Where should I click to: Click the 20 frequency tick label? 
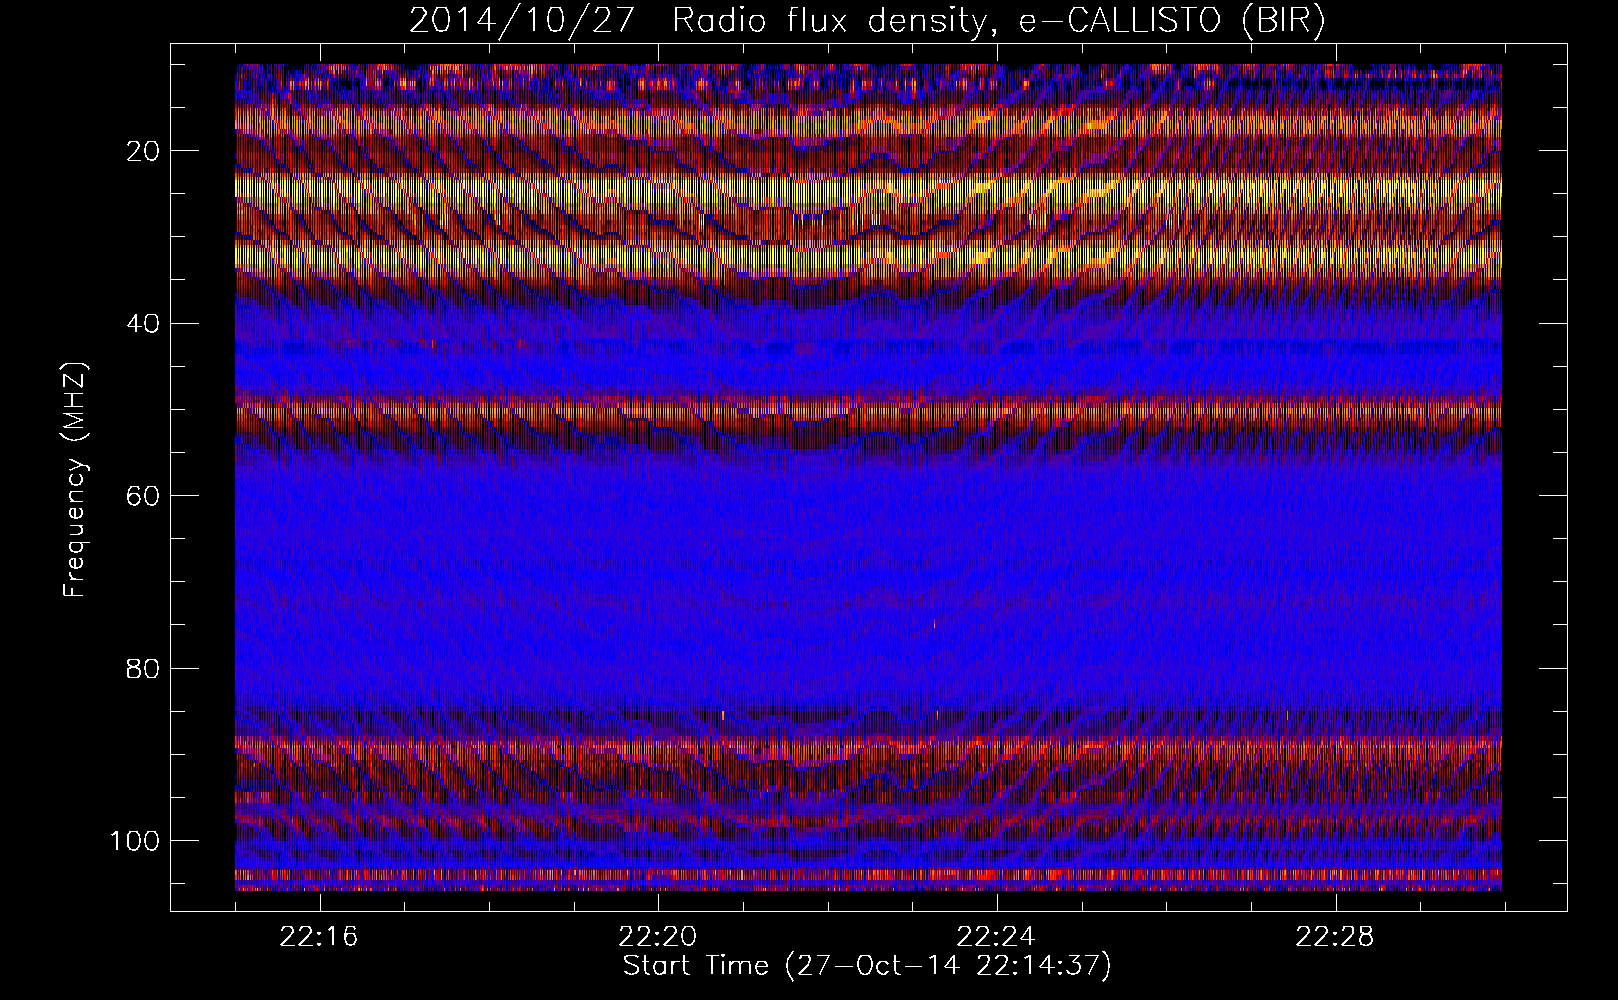click(x=143, y=151)
